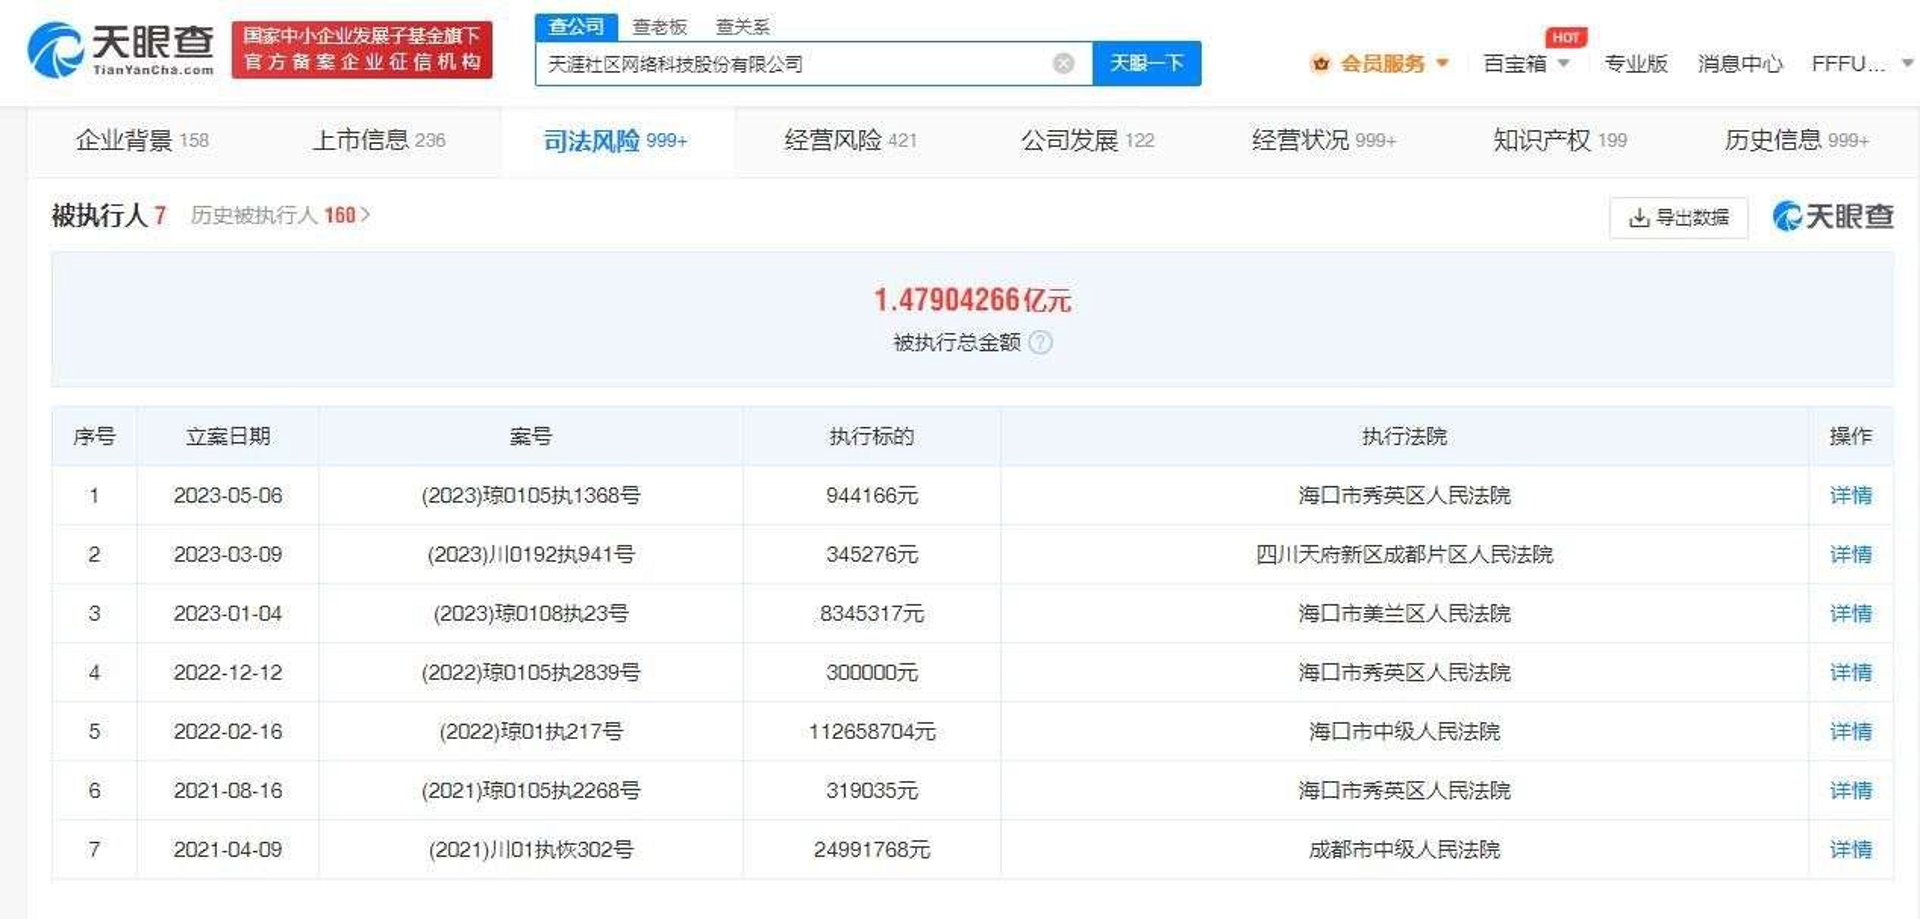Select the 司法风险 tab
The image size is (1920, 919).
click(616, 141)
